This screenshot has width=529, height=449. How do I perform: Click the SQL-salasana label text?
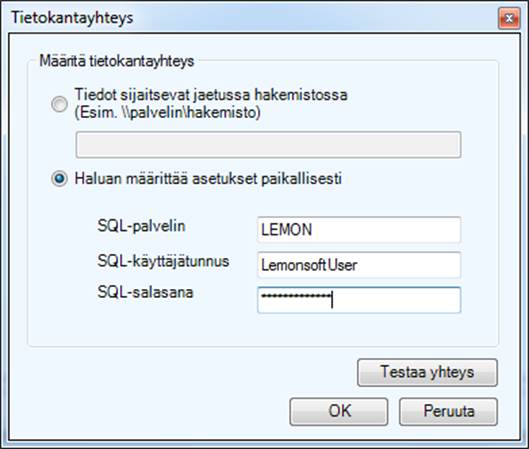click(x=145, y=292)
